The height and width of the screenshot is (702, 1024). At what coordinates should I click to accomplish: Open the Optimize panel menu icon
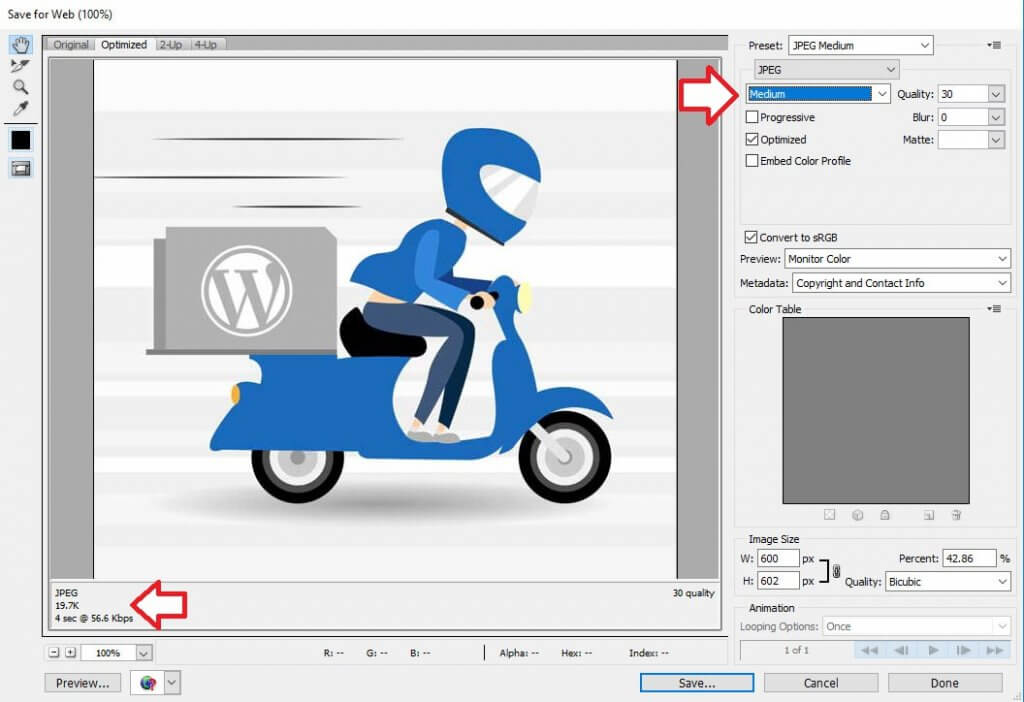coord(994,45)
